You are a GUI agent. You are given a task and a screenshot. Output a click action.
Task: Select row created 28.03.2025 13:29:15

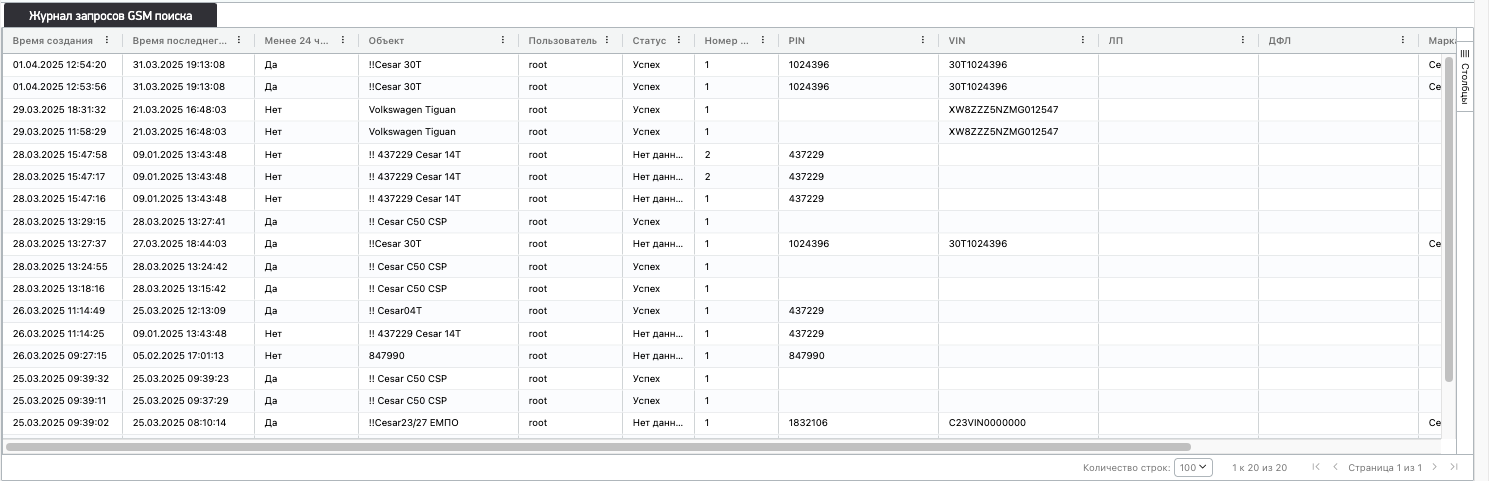click(722, 221)
